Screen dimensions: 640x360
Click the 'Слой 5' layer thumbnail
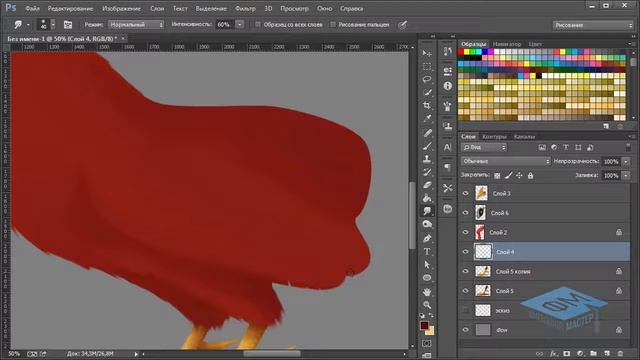point(482,291)
